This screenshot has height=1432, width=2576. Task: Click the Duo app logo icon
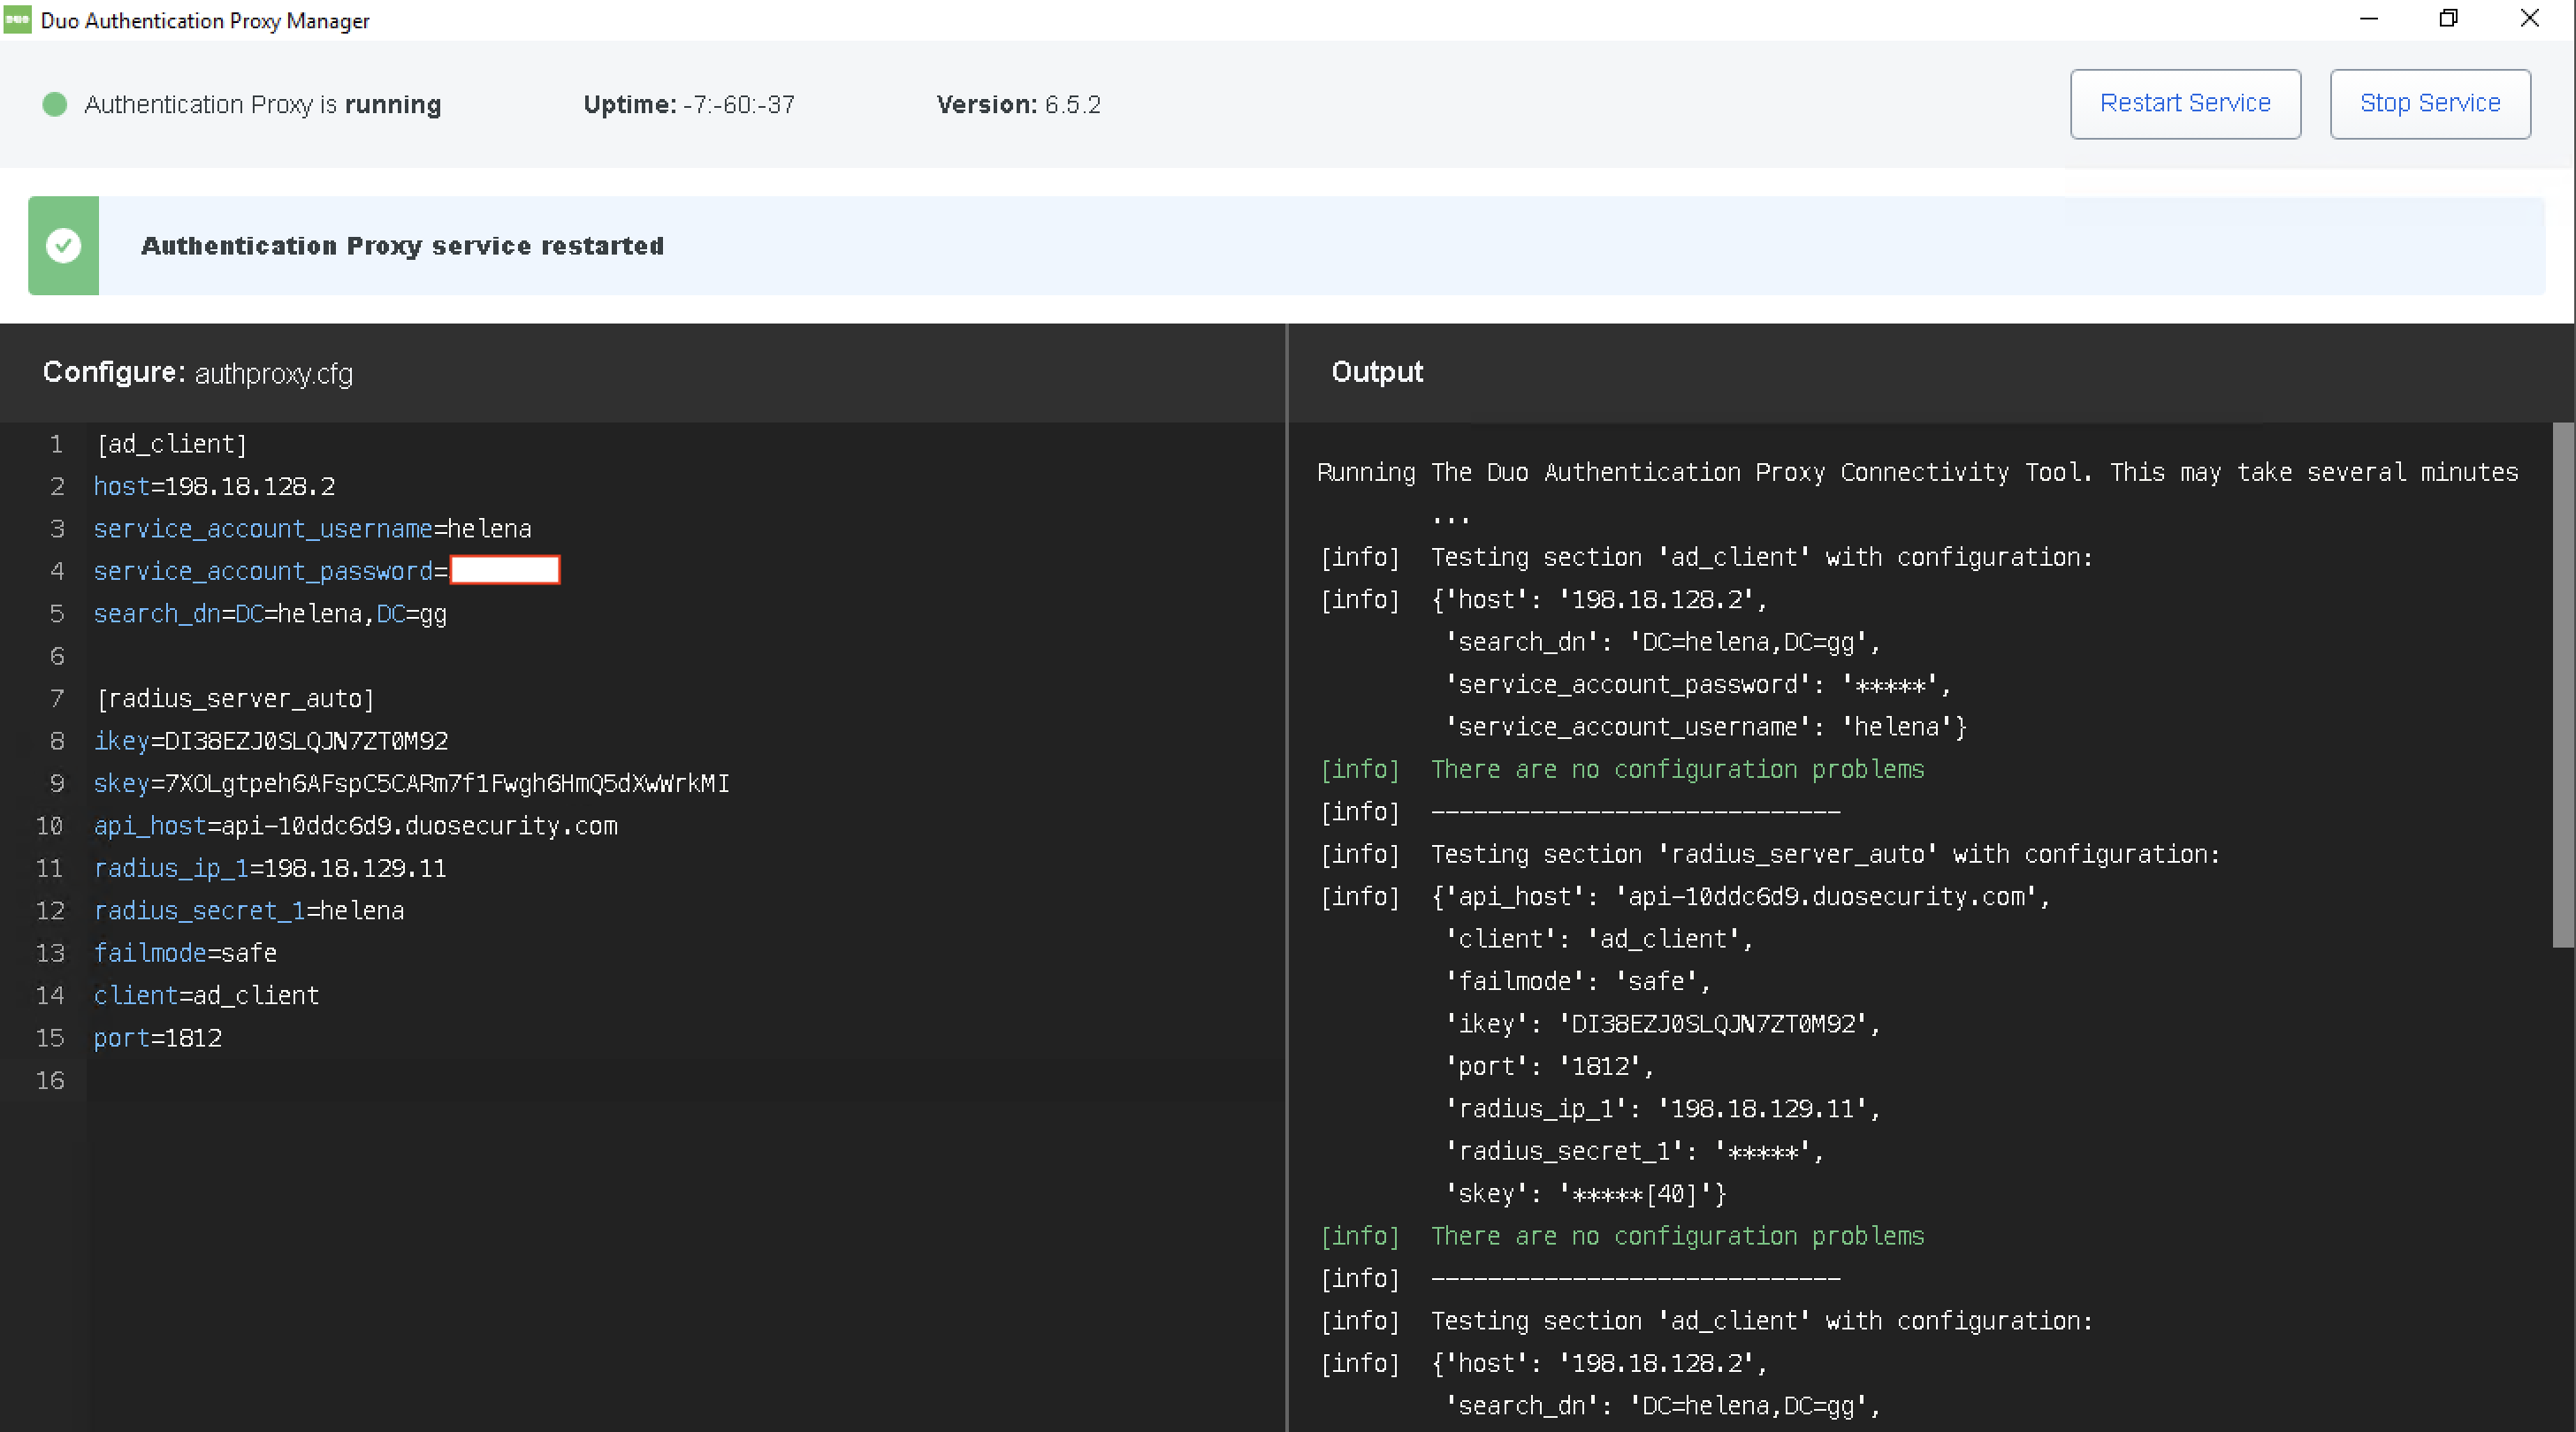point(17,20)
